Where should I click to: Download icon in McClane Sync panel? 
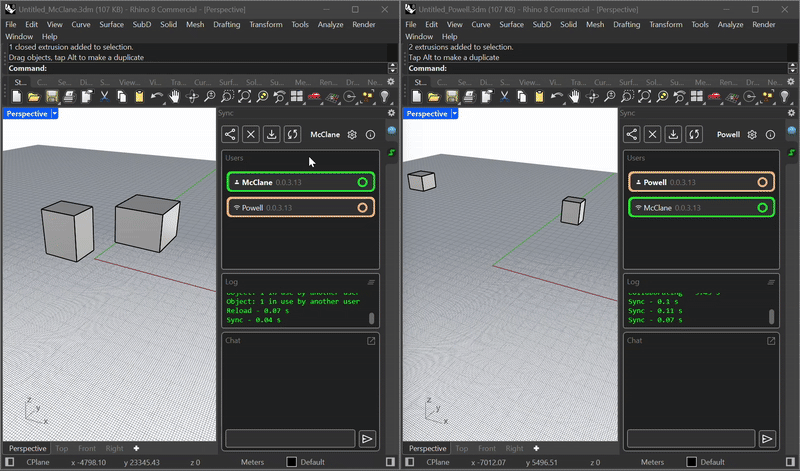point(271,135)
